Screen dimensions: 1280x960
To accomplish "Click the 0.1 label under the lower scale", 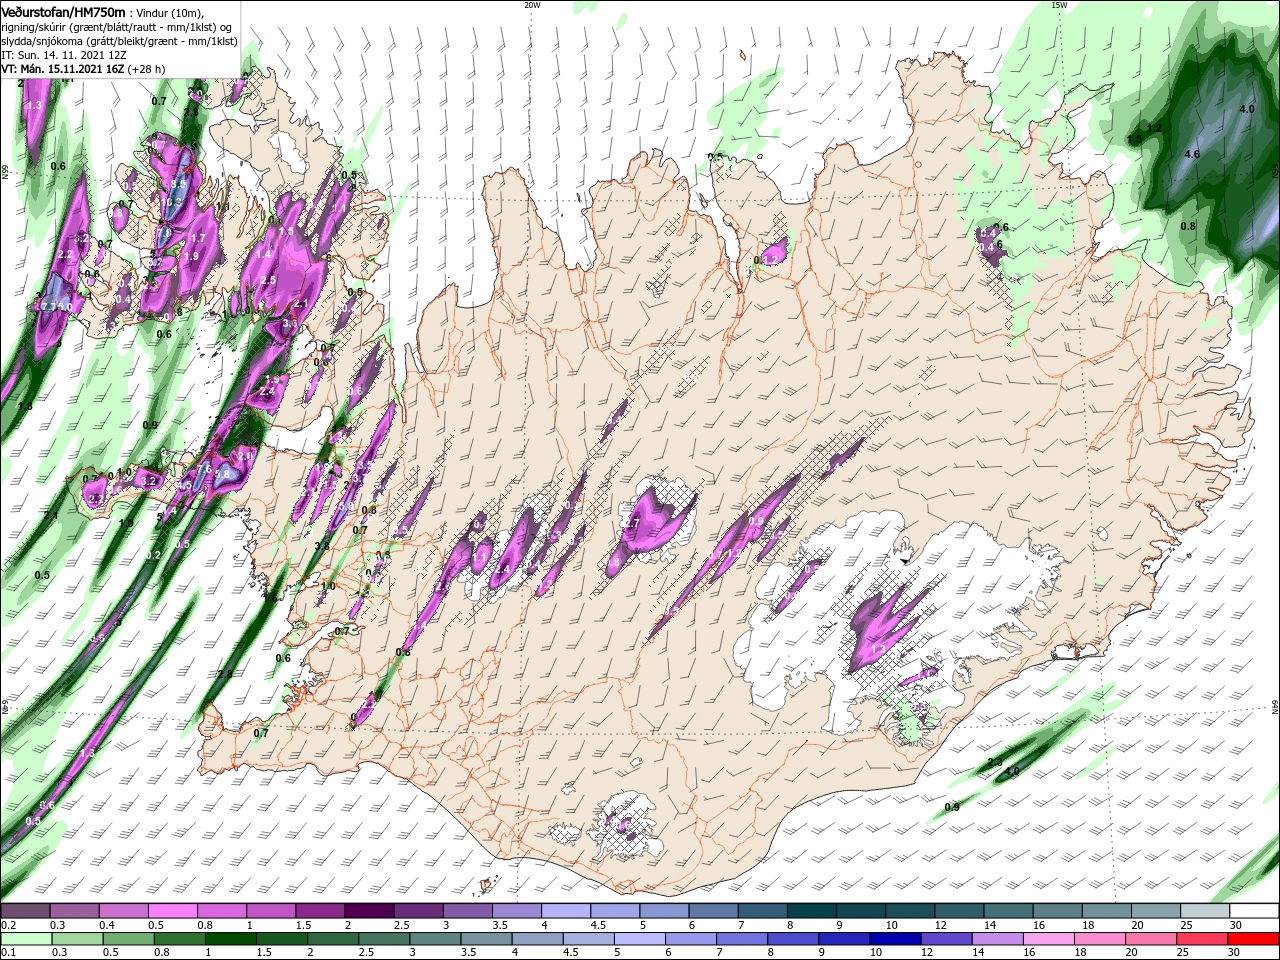I will point(8,953).
